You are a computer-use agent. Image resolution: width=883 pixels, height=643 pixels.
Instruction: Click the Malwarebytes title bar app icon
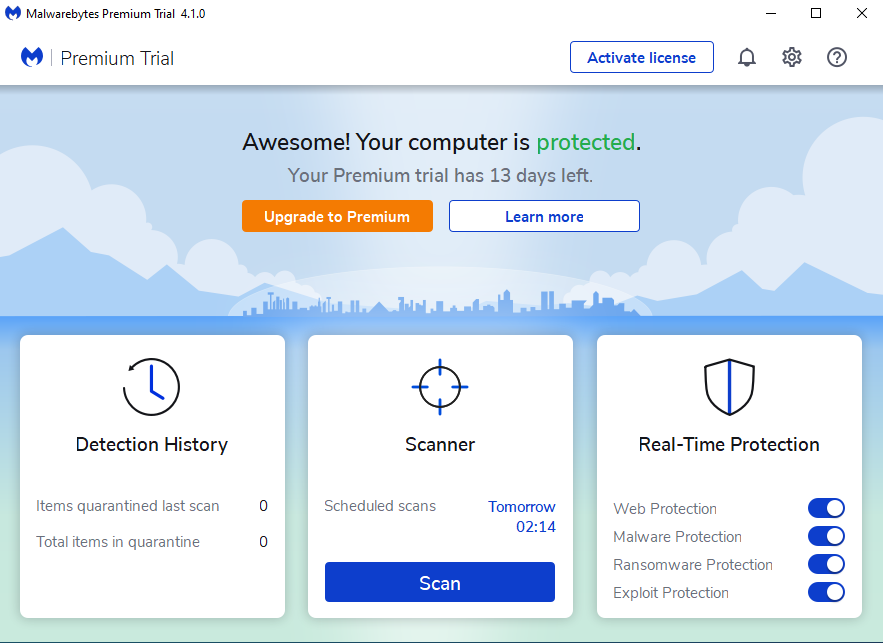[x=12, y=13]
